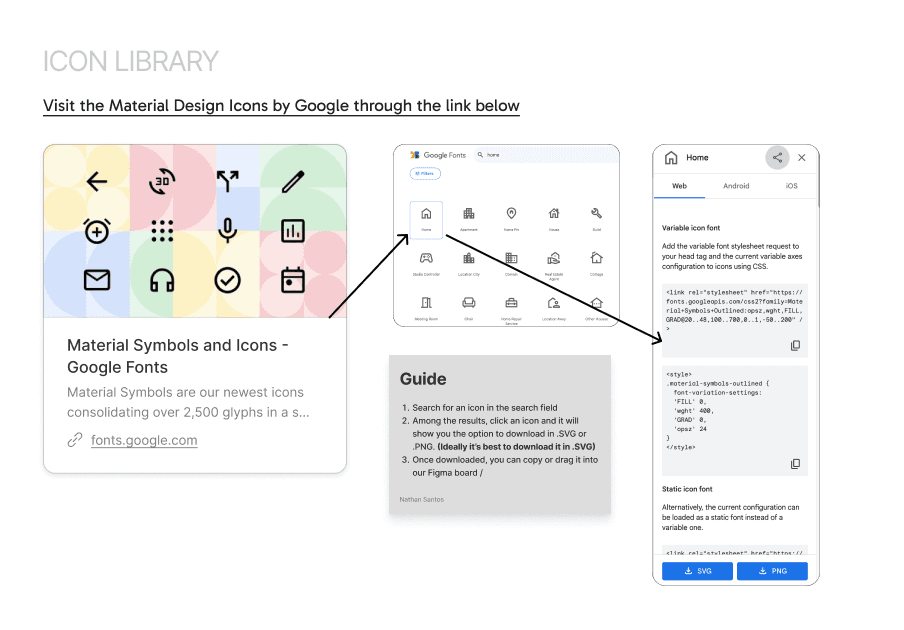The width and height of the screenshot is (904, 630).
Task: Click the pencil edit icon in preview card
Action: coord(293,181)
